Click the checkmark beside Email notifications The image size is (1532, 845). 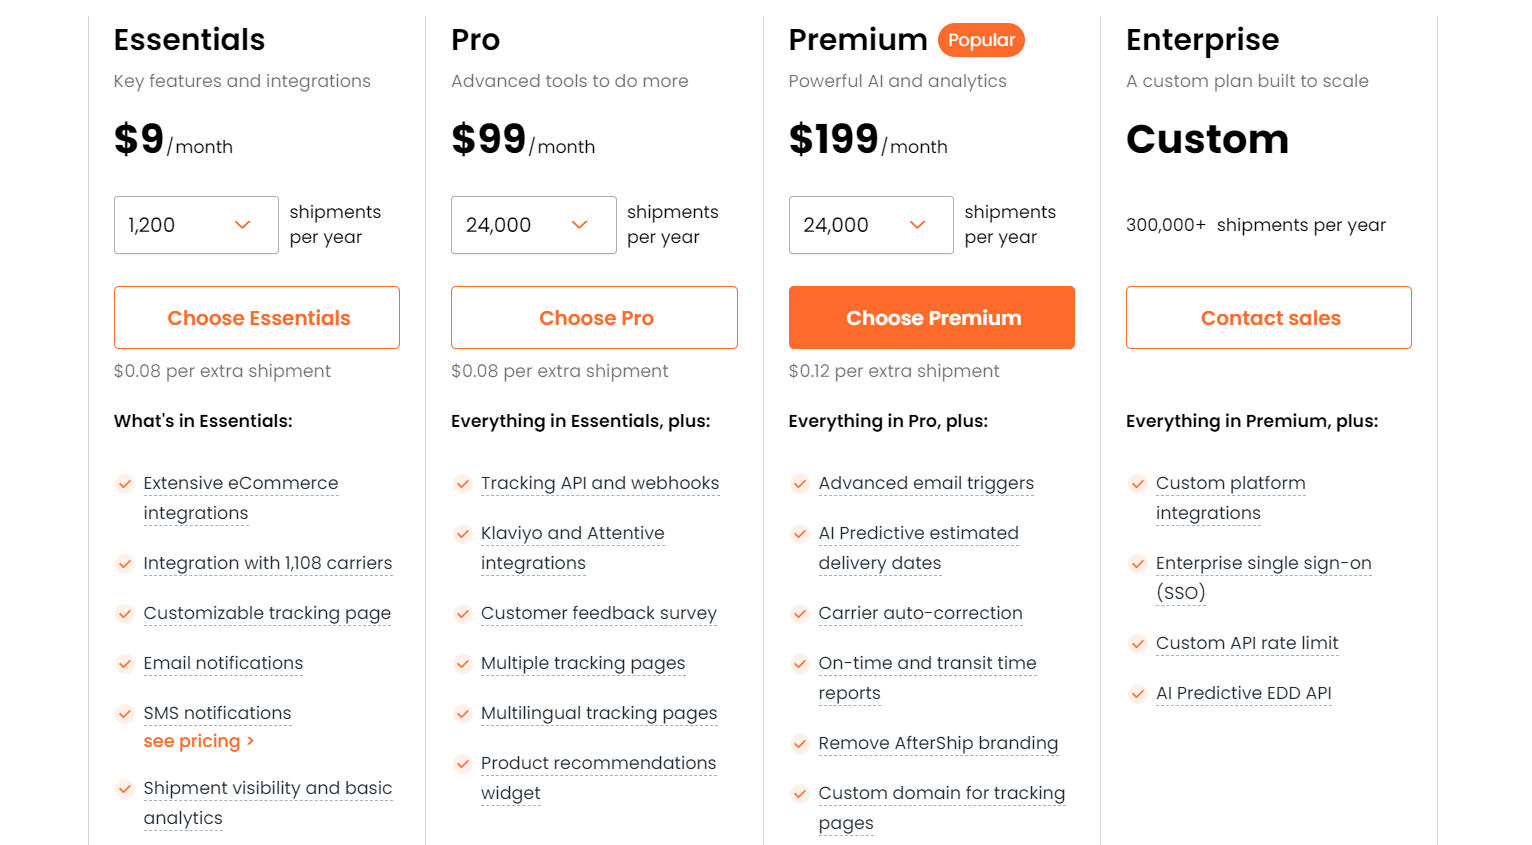point(125,663)
